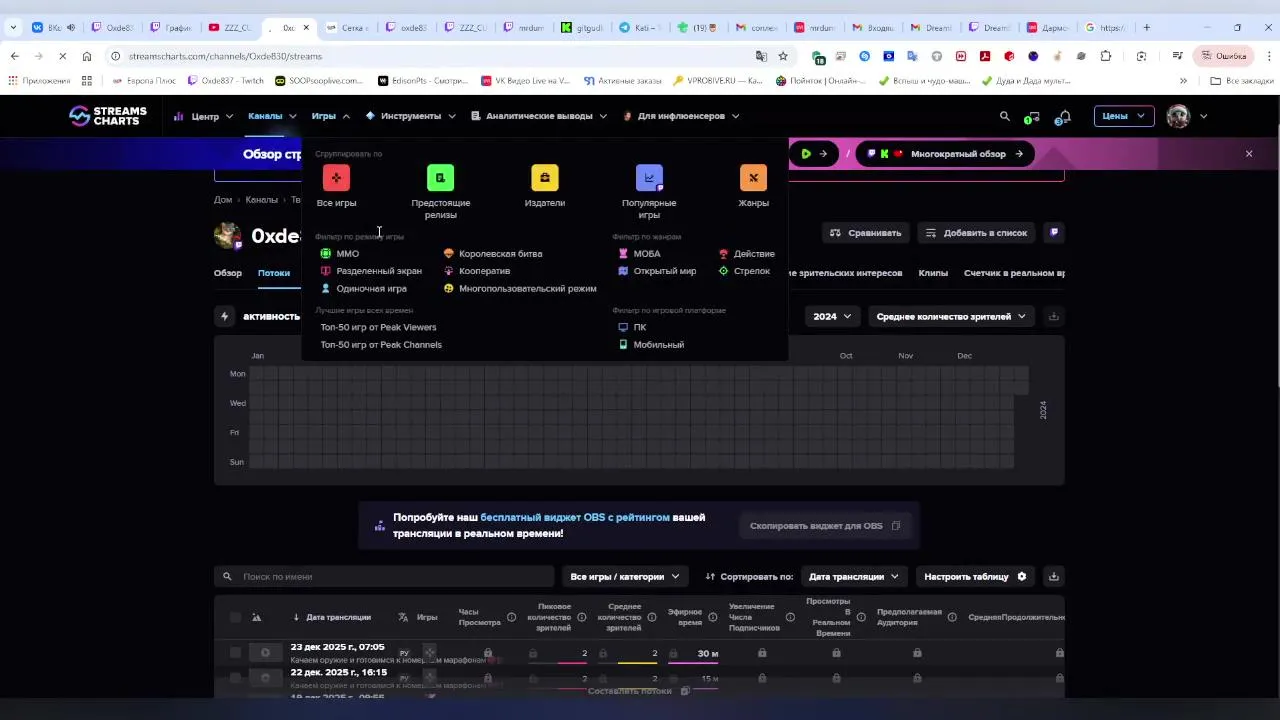
Task: Open 'Топ-50 игр от Peak Viewers'
Action: (x=378, y=327)
